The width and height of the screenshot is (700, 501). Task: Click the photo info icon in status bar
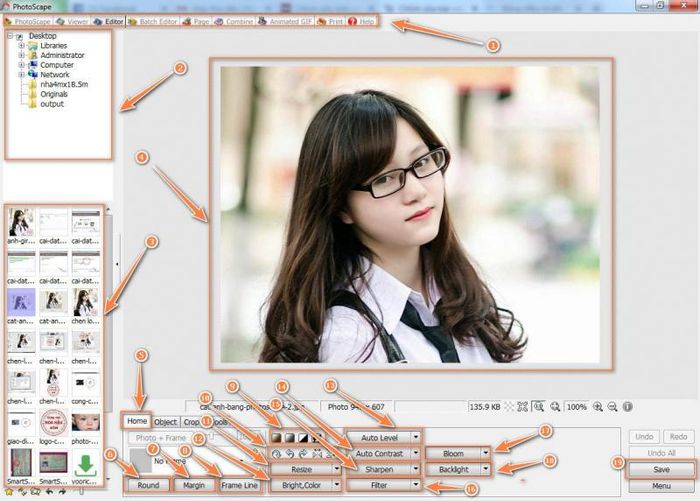coord(627,408)
